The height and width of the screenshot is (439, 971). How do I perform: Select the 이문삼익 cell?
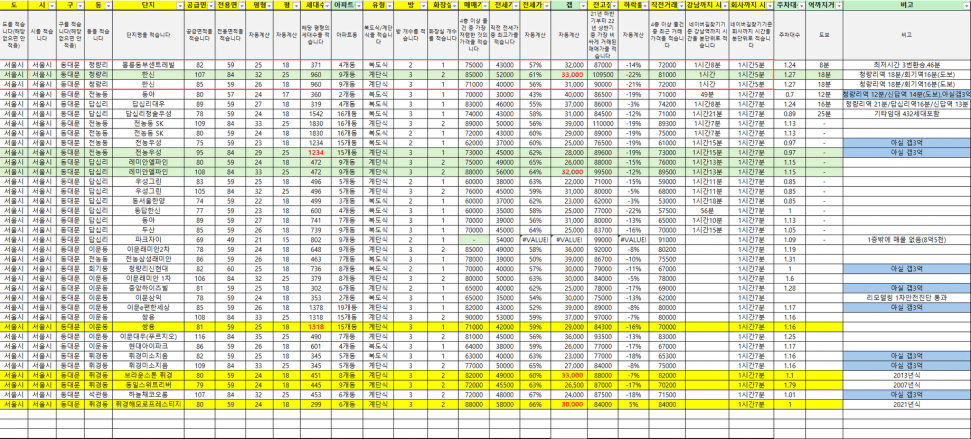(x=149, y=298)
